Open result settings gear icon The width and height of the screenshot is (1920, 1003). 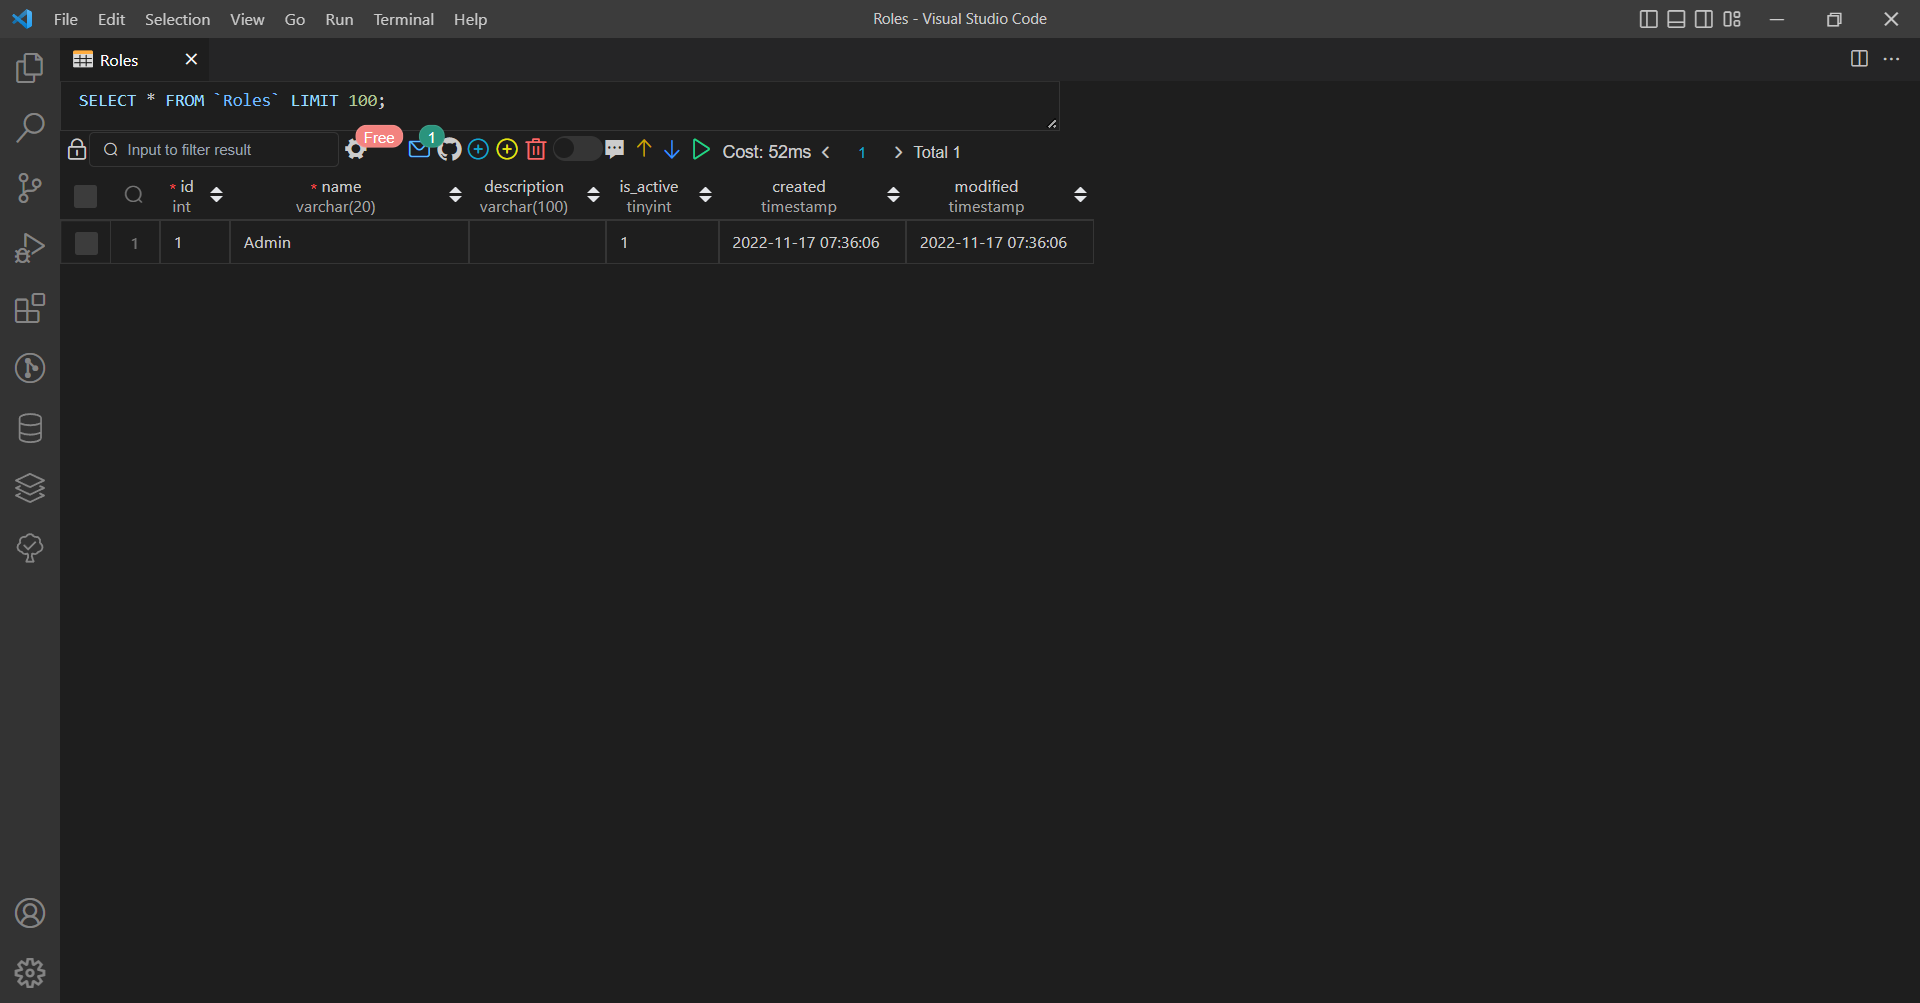(355, 150)
